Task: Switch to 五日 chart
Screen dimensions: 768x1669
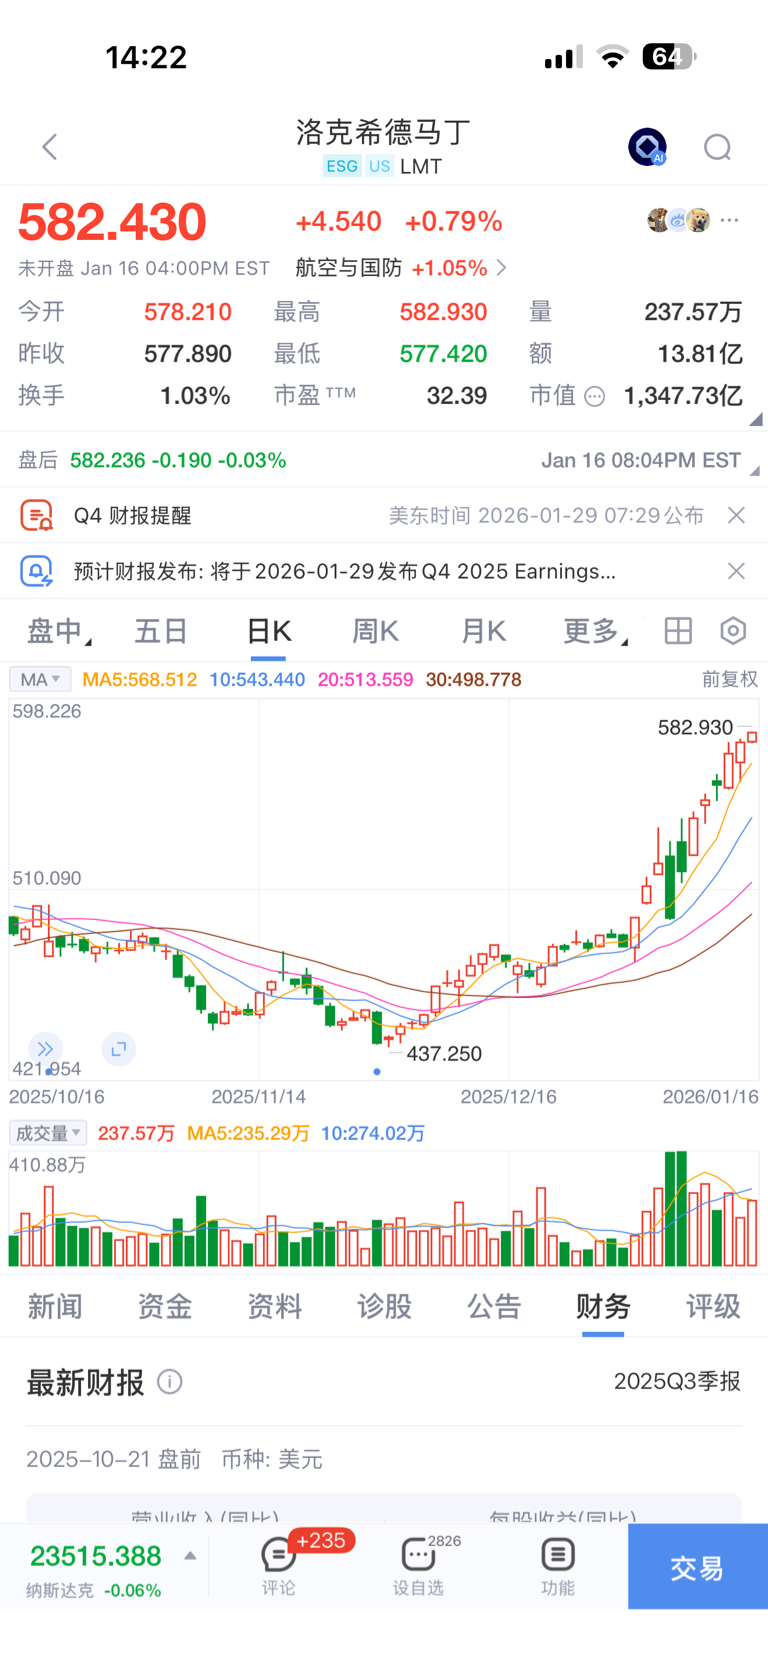Action: (x=161, y=631)
